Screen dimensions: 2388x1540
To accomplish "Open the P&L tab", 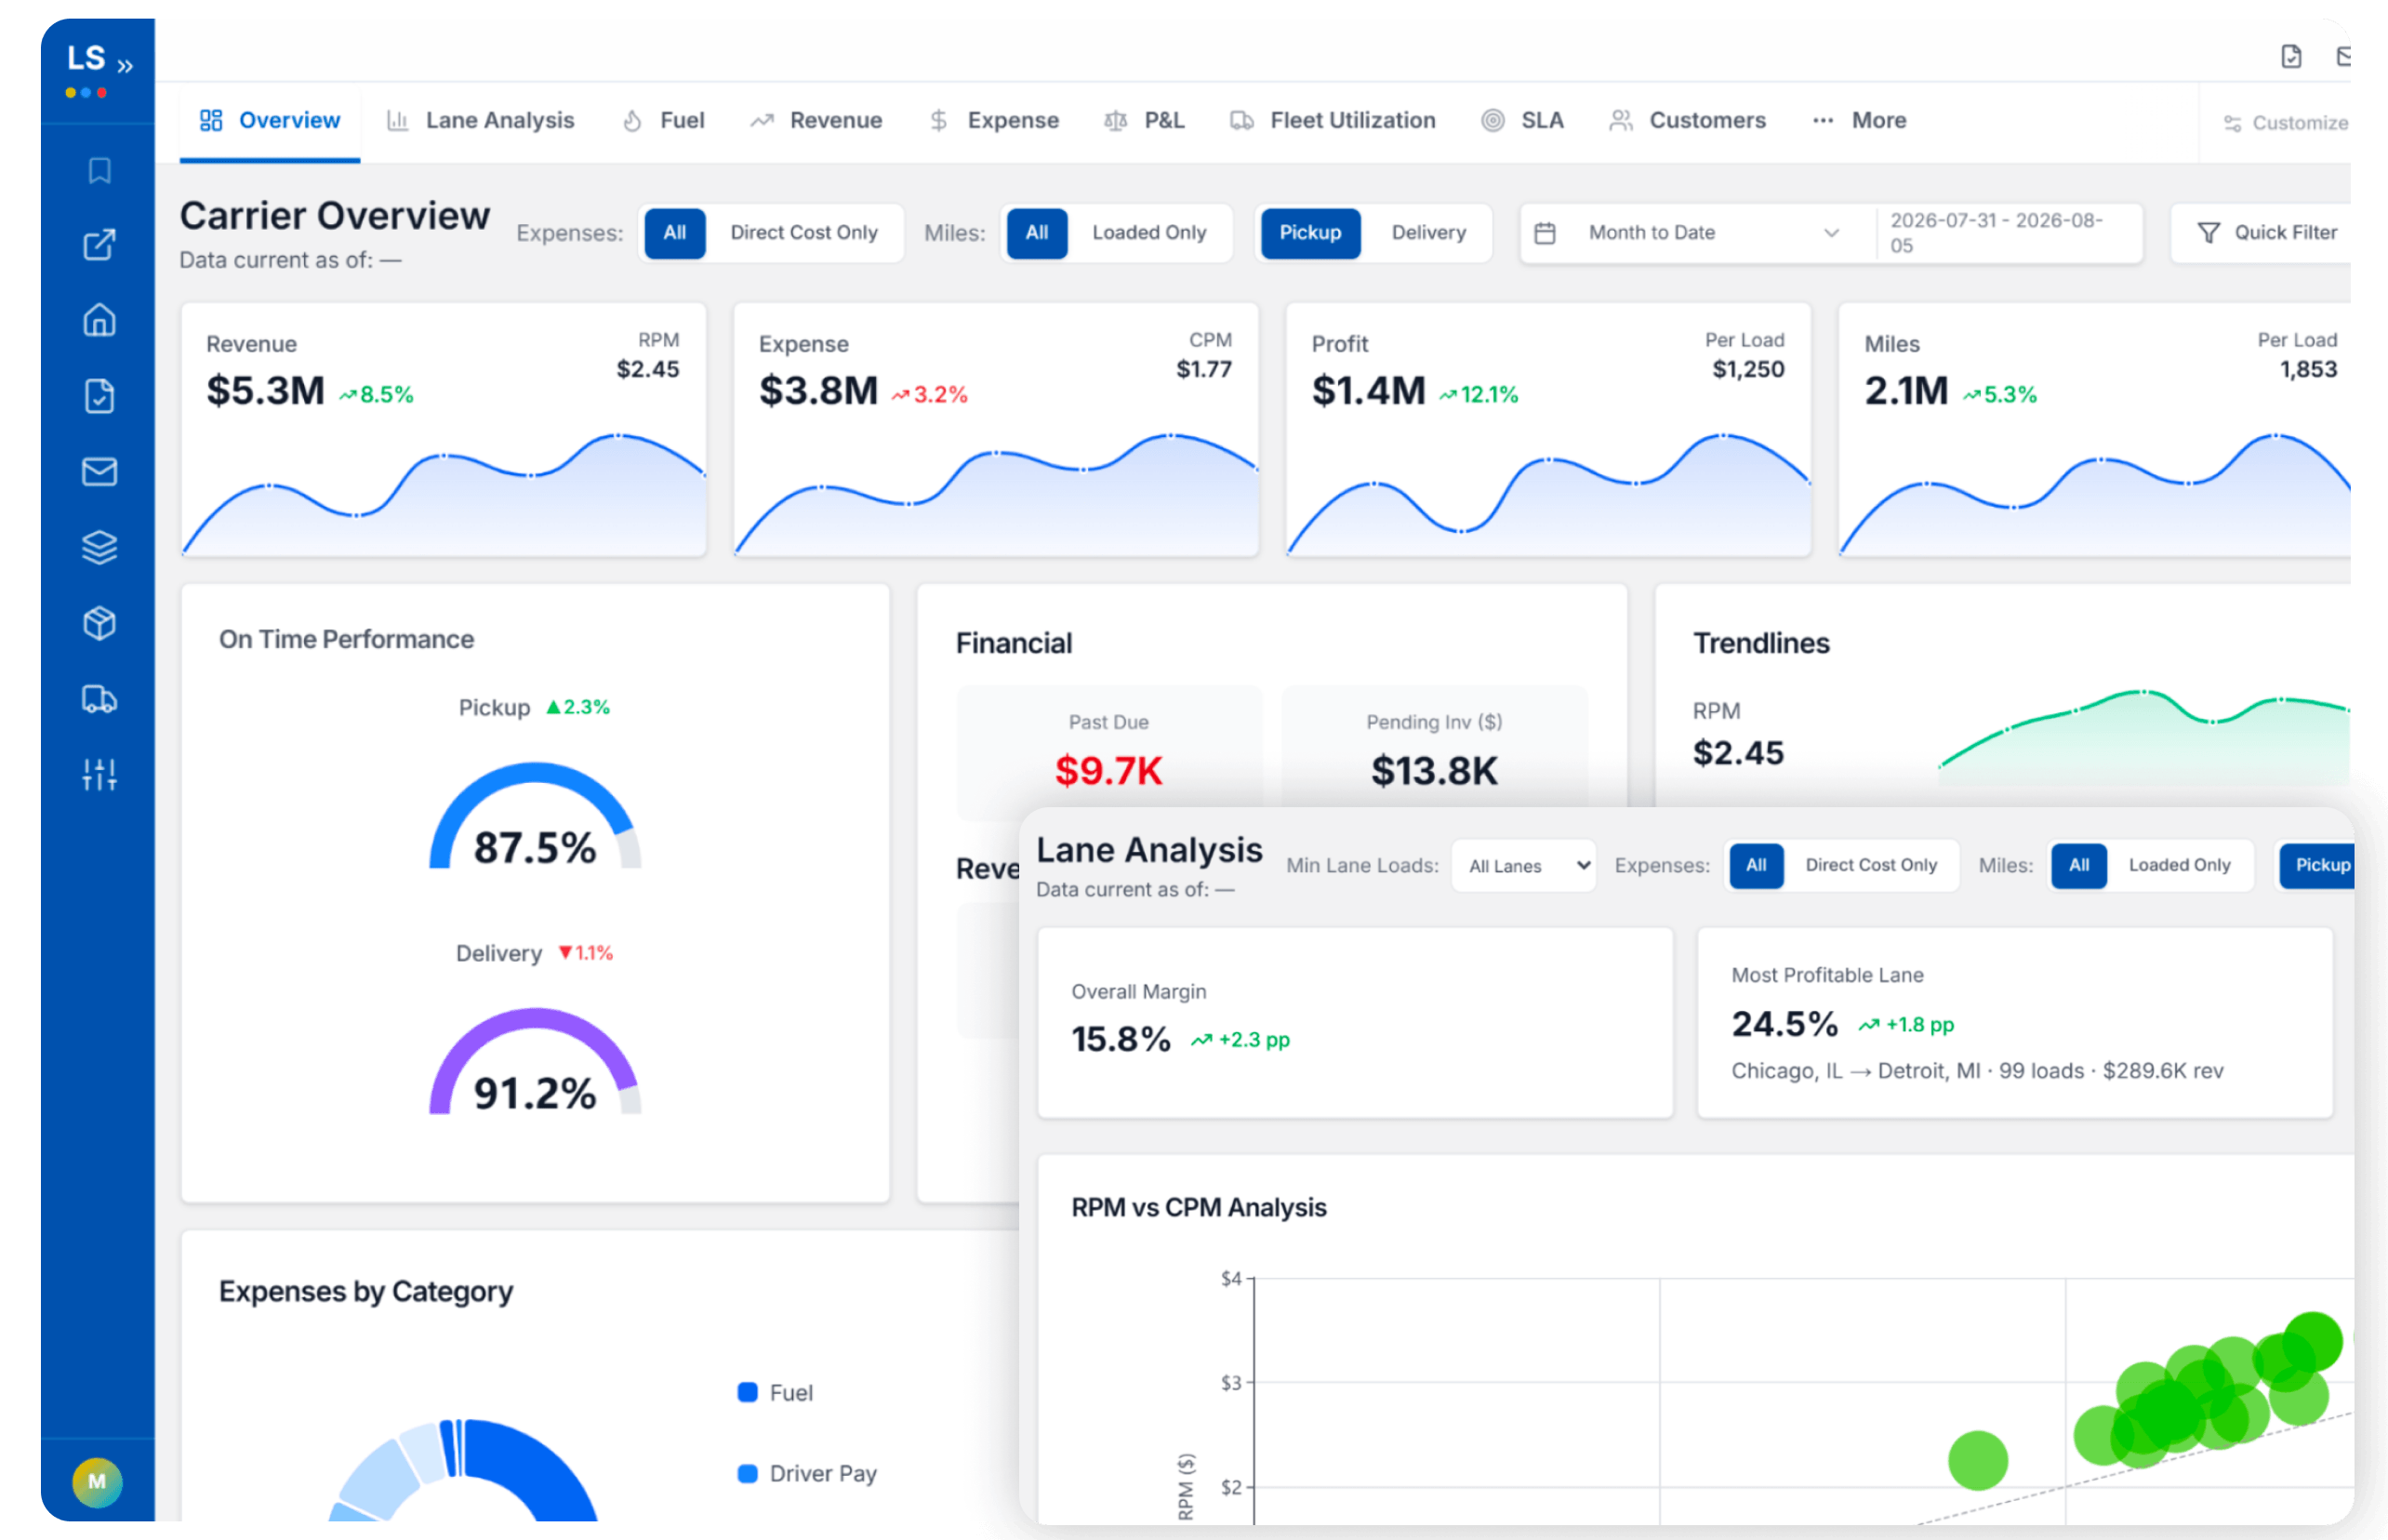I will pyautogui.click(x=1145, y=120).
